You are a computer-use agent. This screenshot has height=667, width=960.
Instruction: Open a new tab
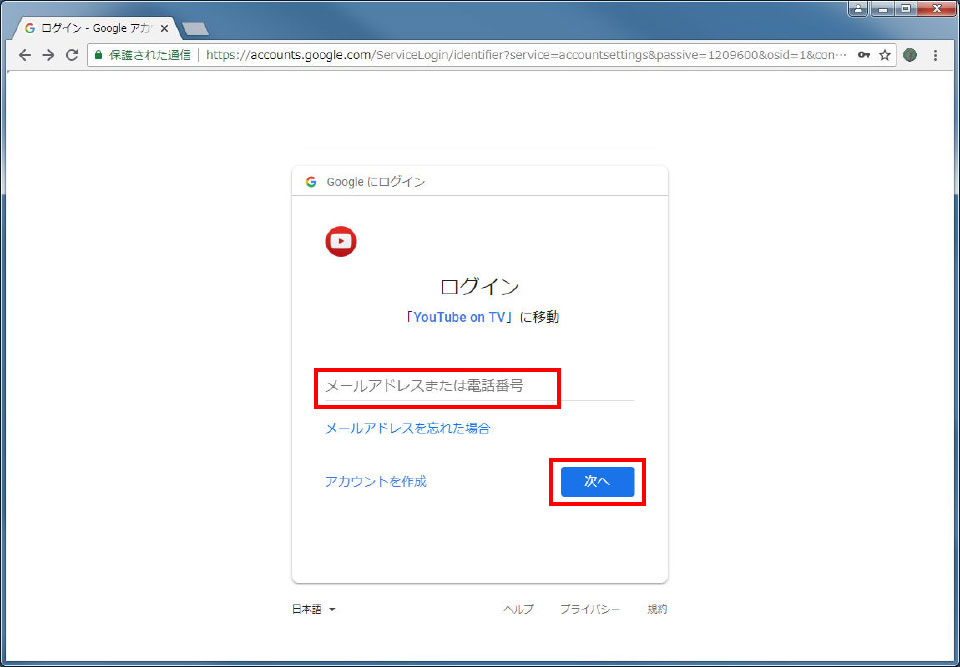pos(196,29)
